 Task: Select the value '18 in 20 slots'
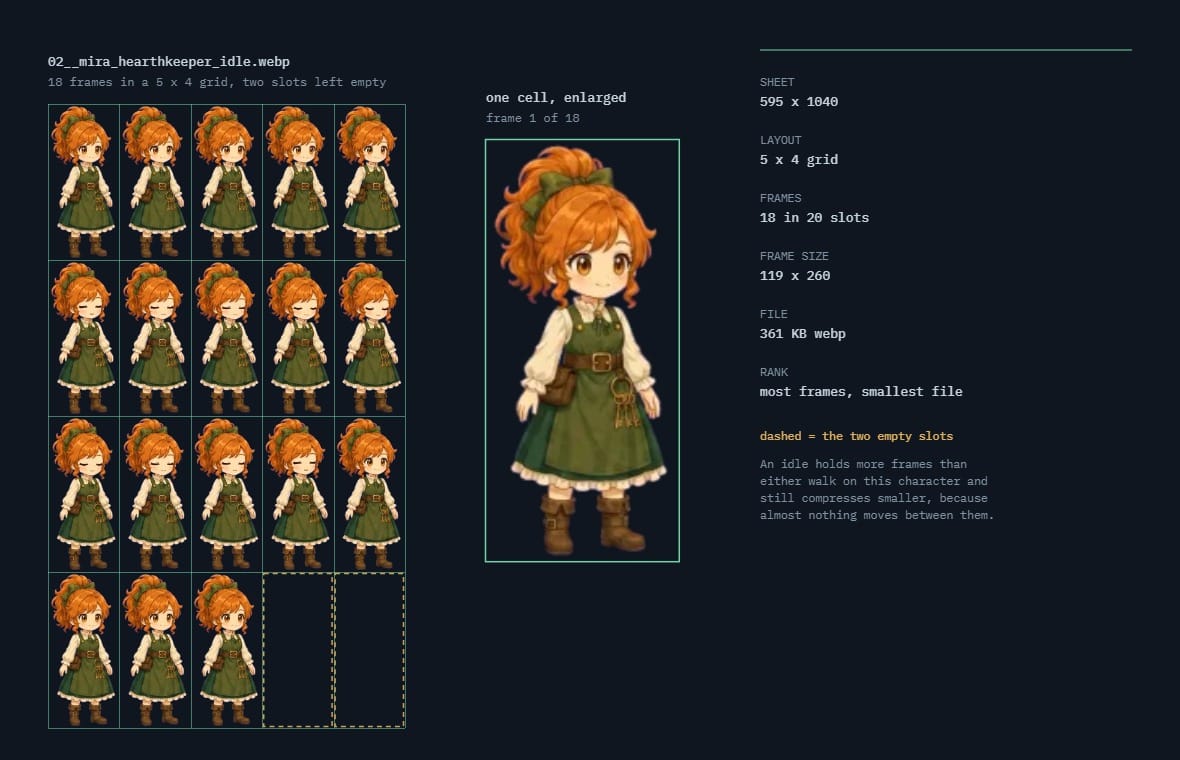pyautogui.click(x=814, y=217)
